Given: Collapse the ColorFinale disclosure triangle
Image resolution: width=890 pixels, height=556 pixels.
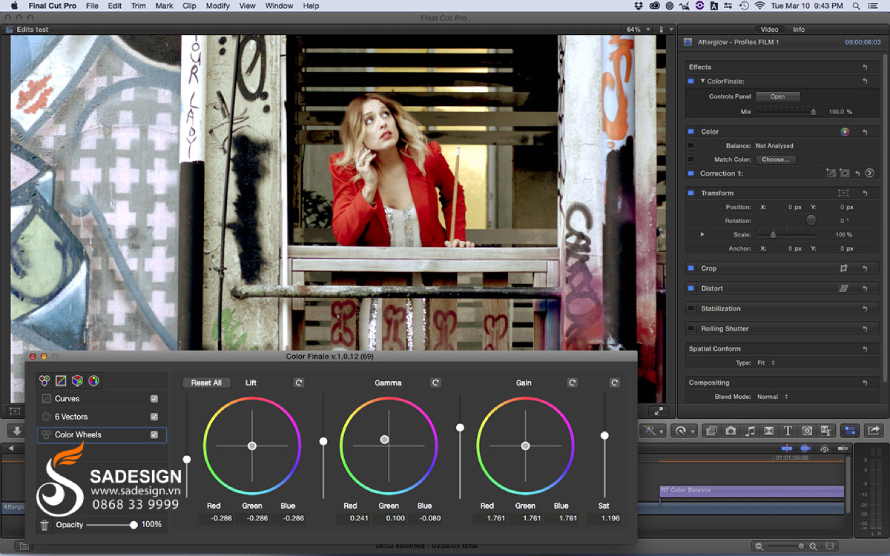Looking at the screenshot, I should click(703, 81).
